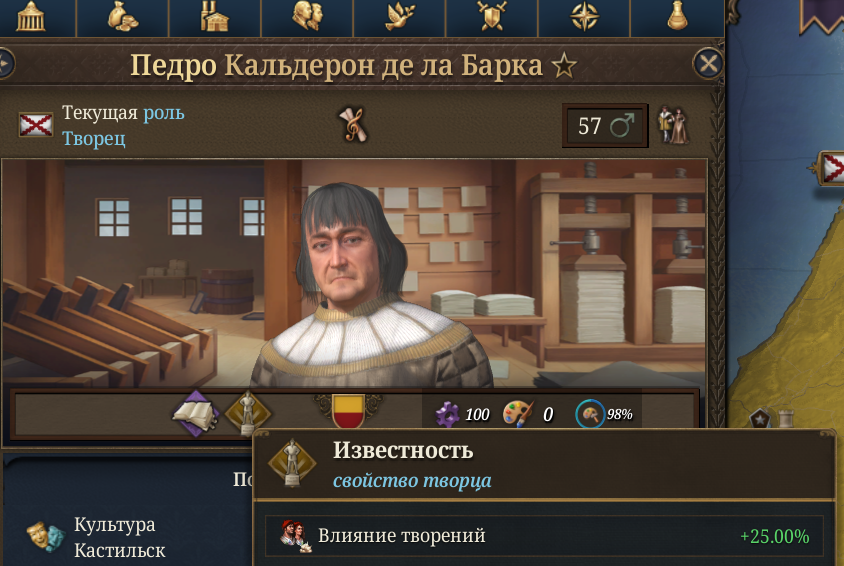Open the military swords and shield tab
Screen dimensions: 844x566
tap(492, 16)
